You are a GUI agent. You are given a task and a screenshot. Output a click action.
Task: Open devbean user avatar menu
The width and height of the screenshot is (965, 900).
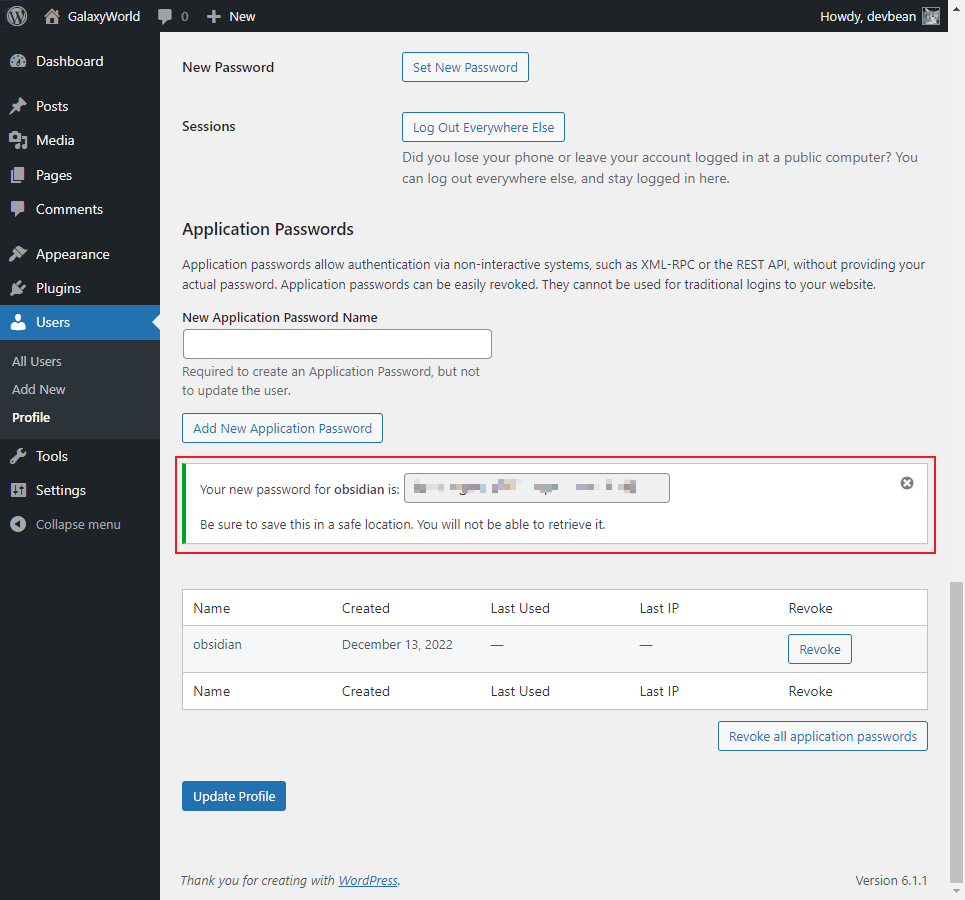click(x=931, y=16)
